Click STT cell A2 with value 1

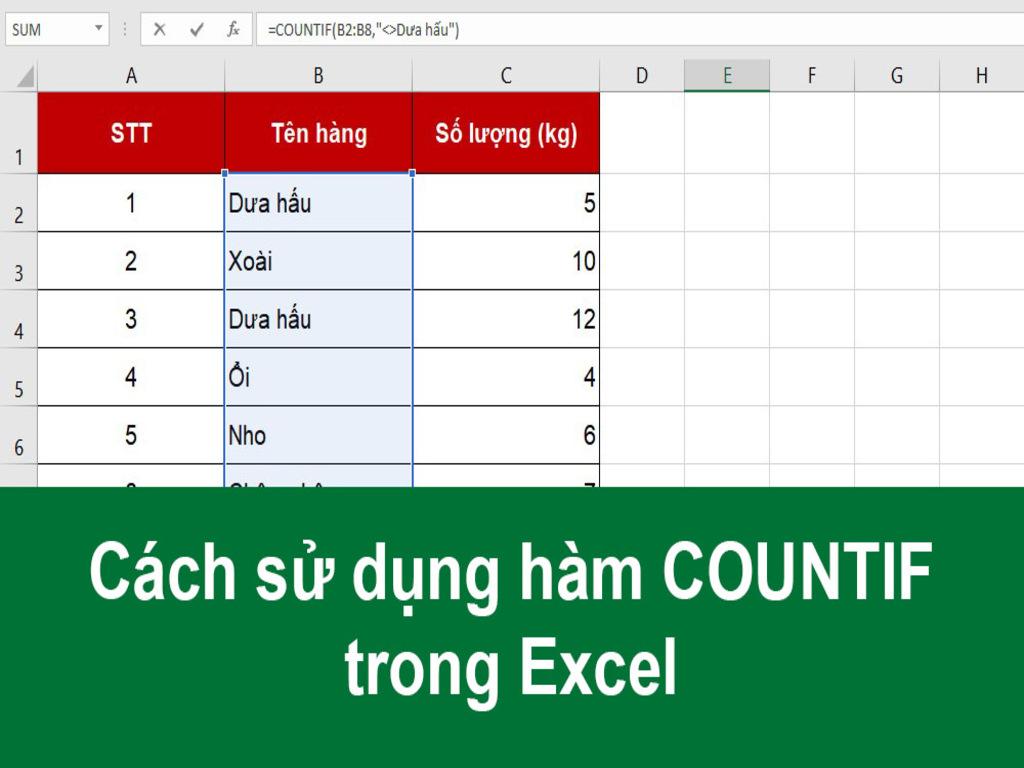tap(131, 202)
